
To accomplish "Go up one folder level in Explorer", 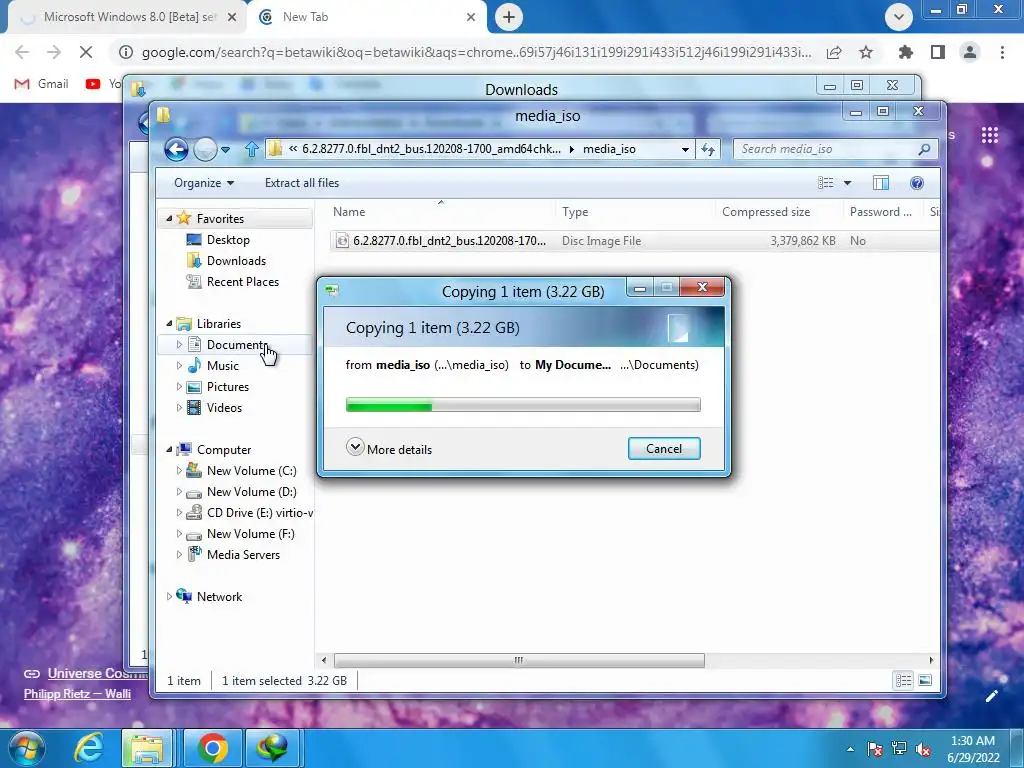I will click(252, 150).
